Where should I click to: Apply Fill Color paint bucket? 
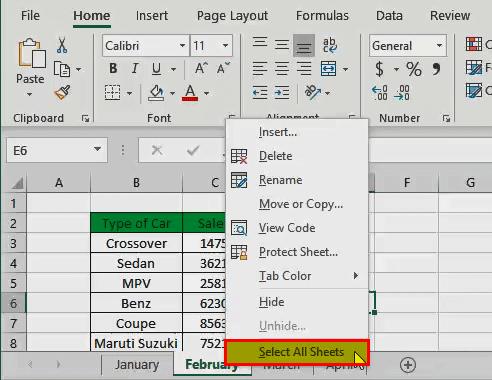[156, 93]
